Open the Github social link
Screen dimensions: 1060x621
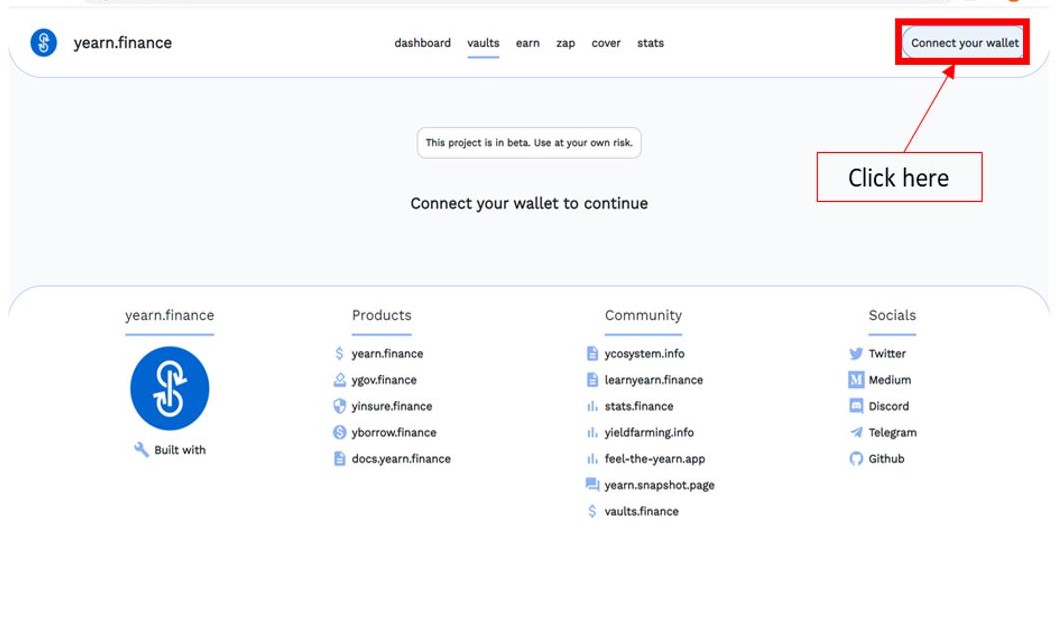pos(886,459)
